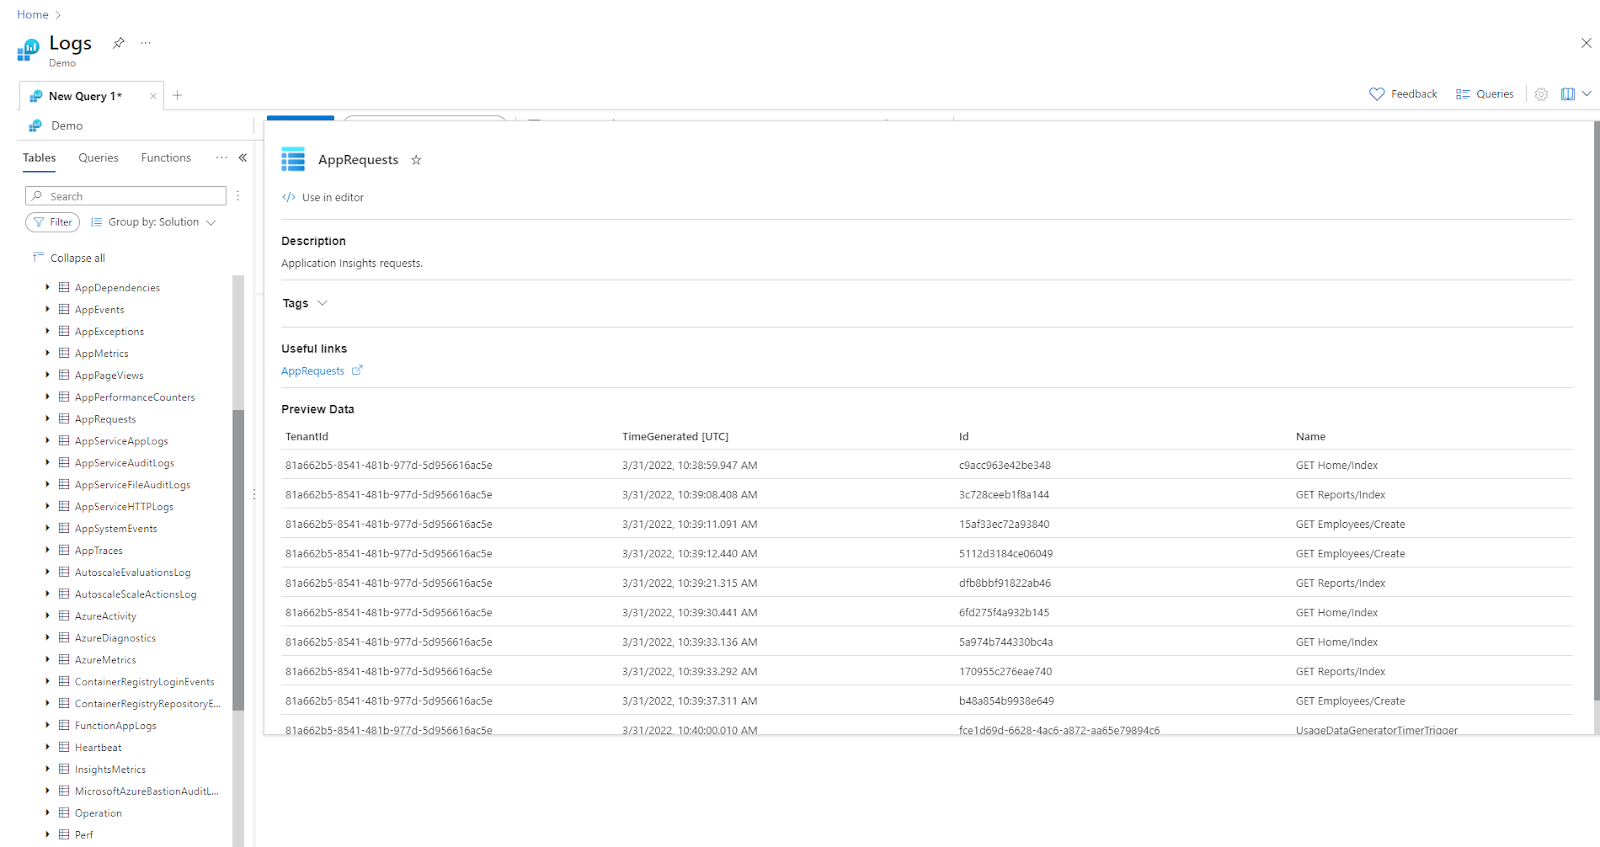This screenshot has width=1600, height=847.
Task: Expand the AppMetrics table node
Action: point(47,353)
